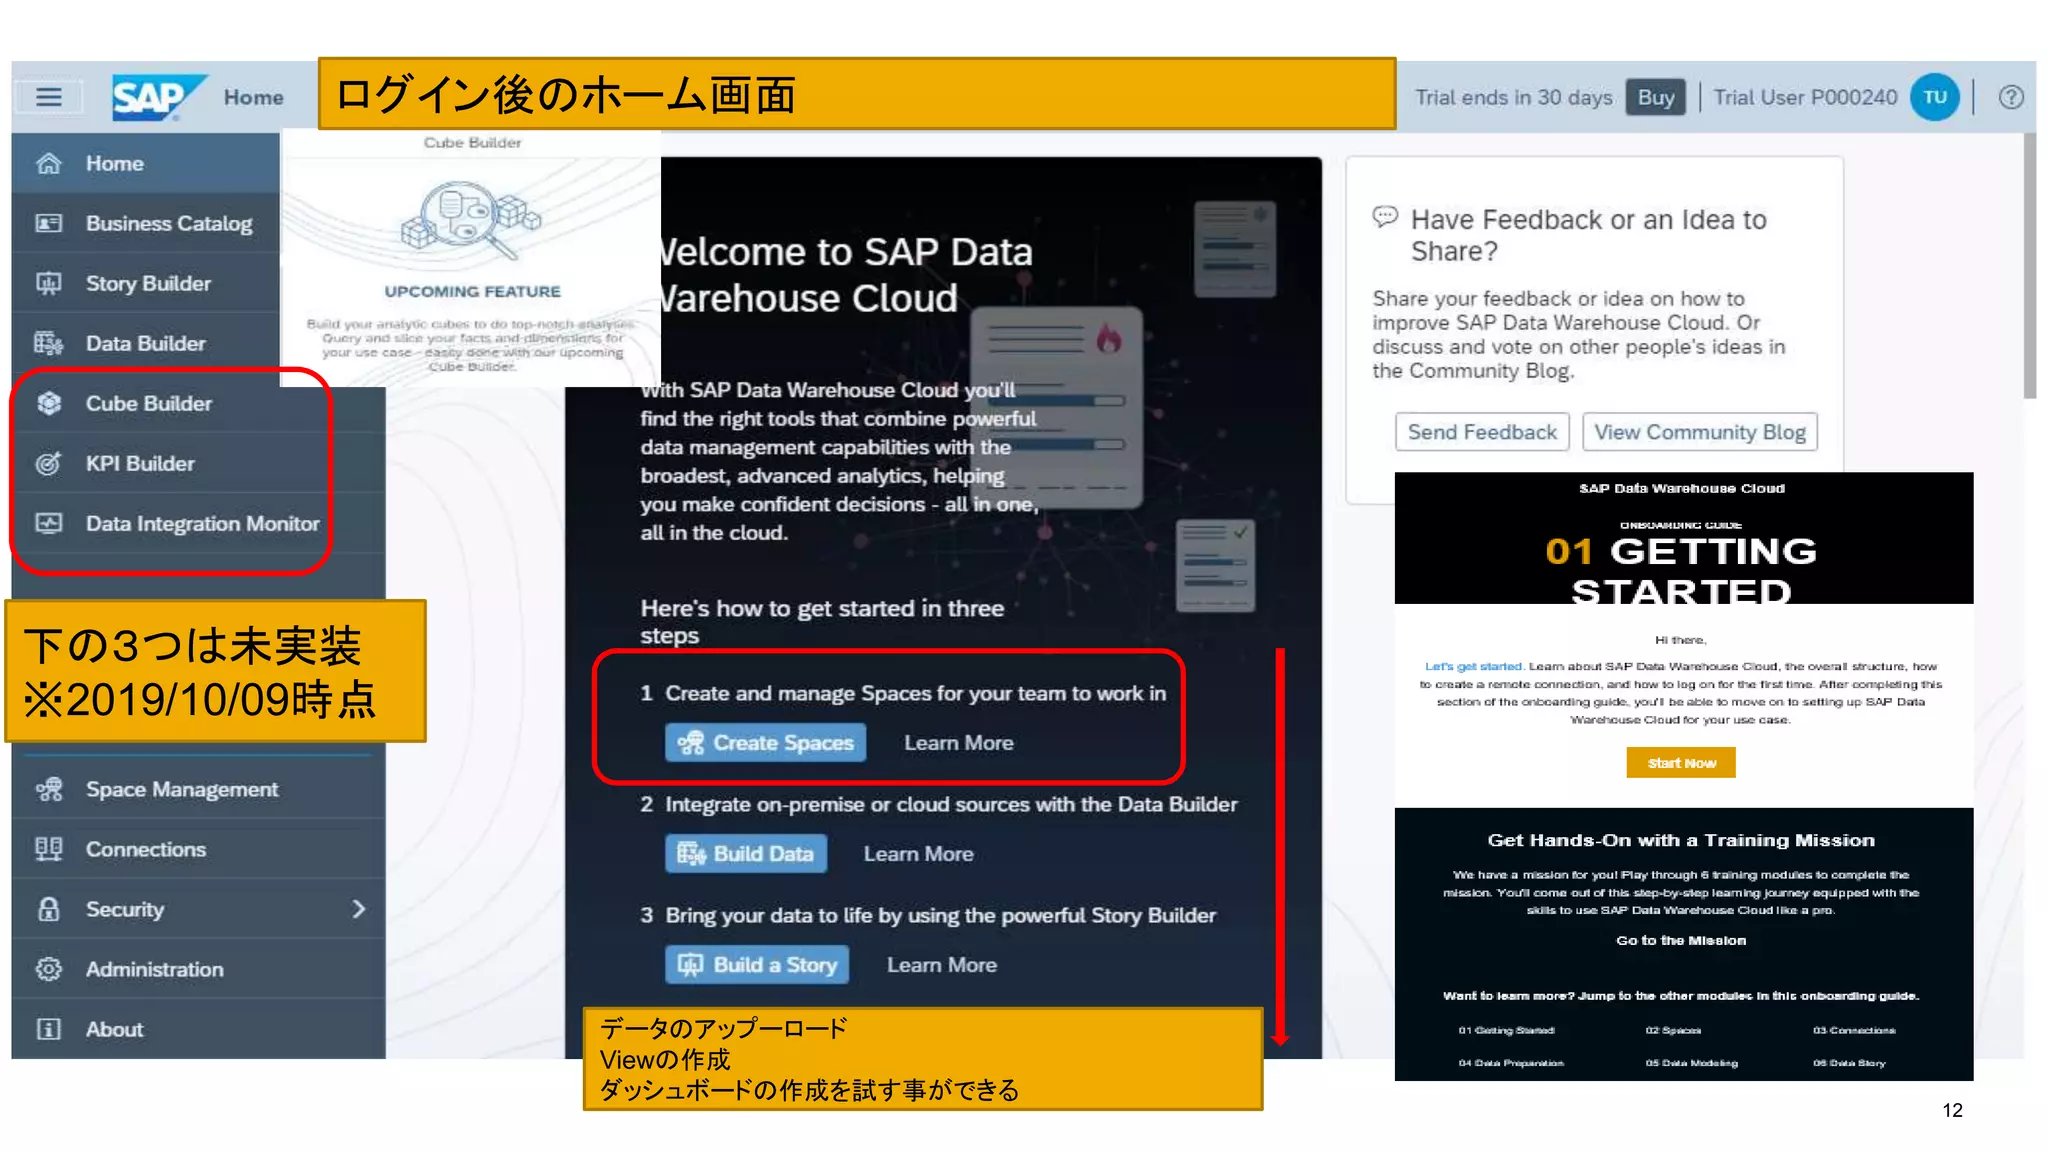Click the Build Data button
The width and height of the screenshot is (2048, 1152).
click(746, 854)
